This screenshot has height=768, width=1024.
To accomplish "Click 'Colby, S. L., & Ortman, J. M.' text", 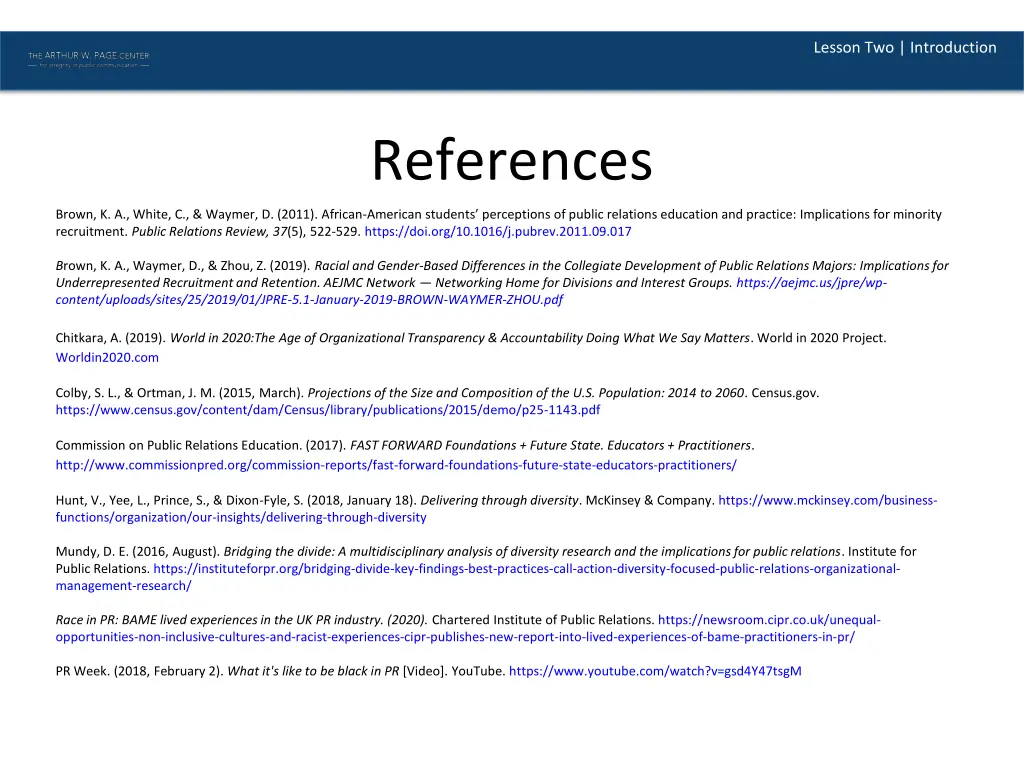I will 135,392.
